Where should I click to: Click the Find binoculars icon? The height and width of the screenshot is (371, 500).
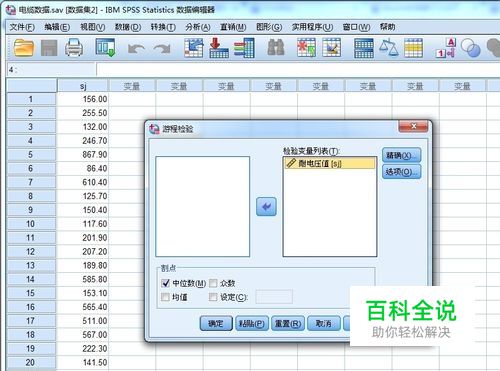[x=276, y=47]
